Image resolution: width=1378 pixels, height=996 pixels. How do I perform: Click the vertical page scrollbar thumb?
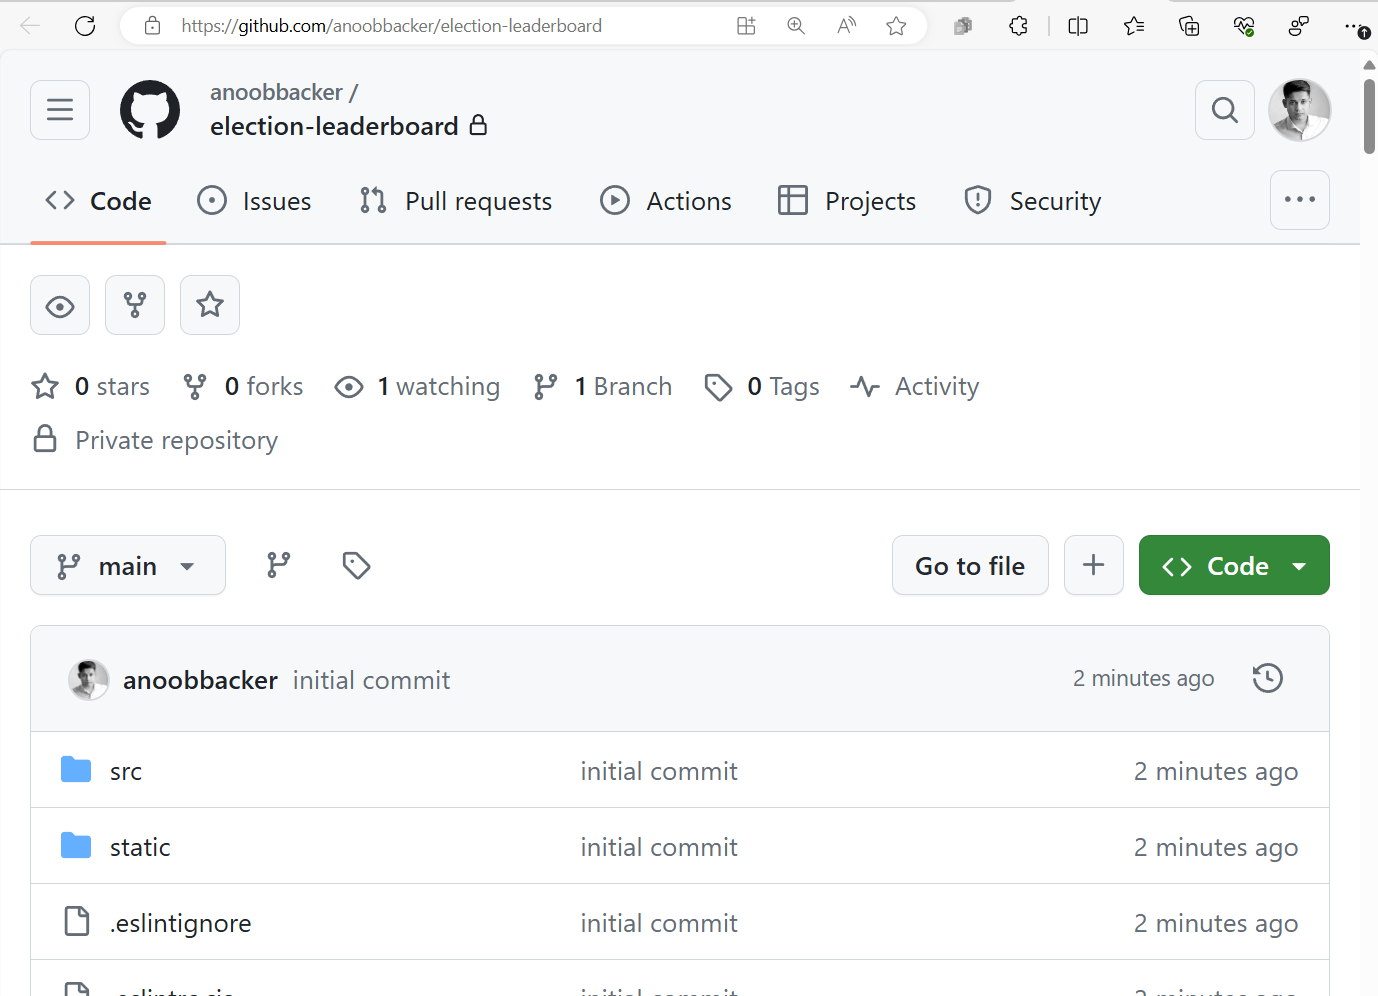tap(1369, 116)
